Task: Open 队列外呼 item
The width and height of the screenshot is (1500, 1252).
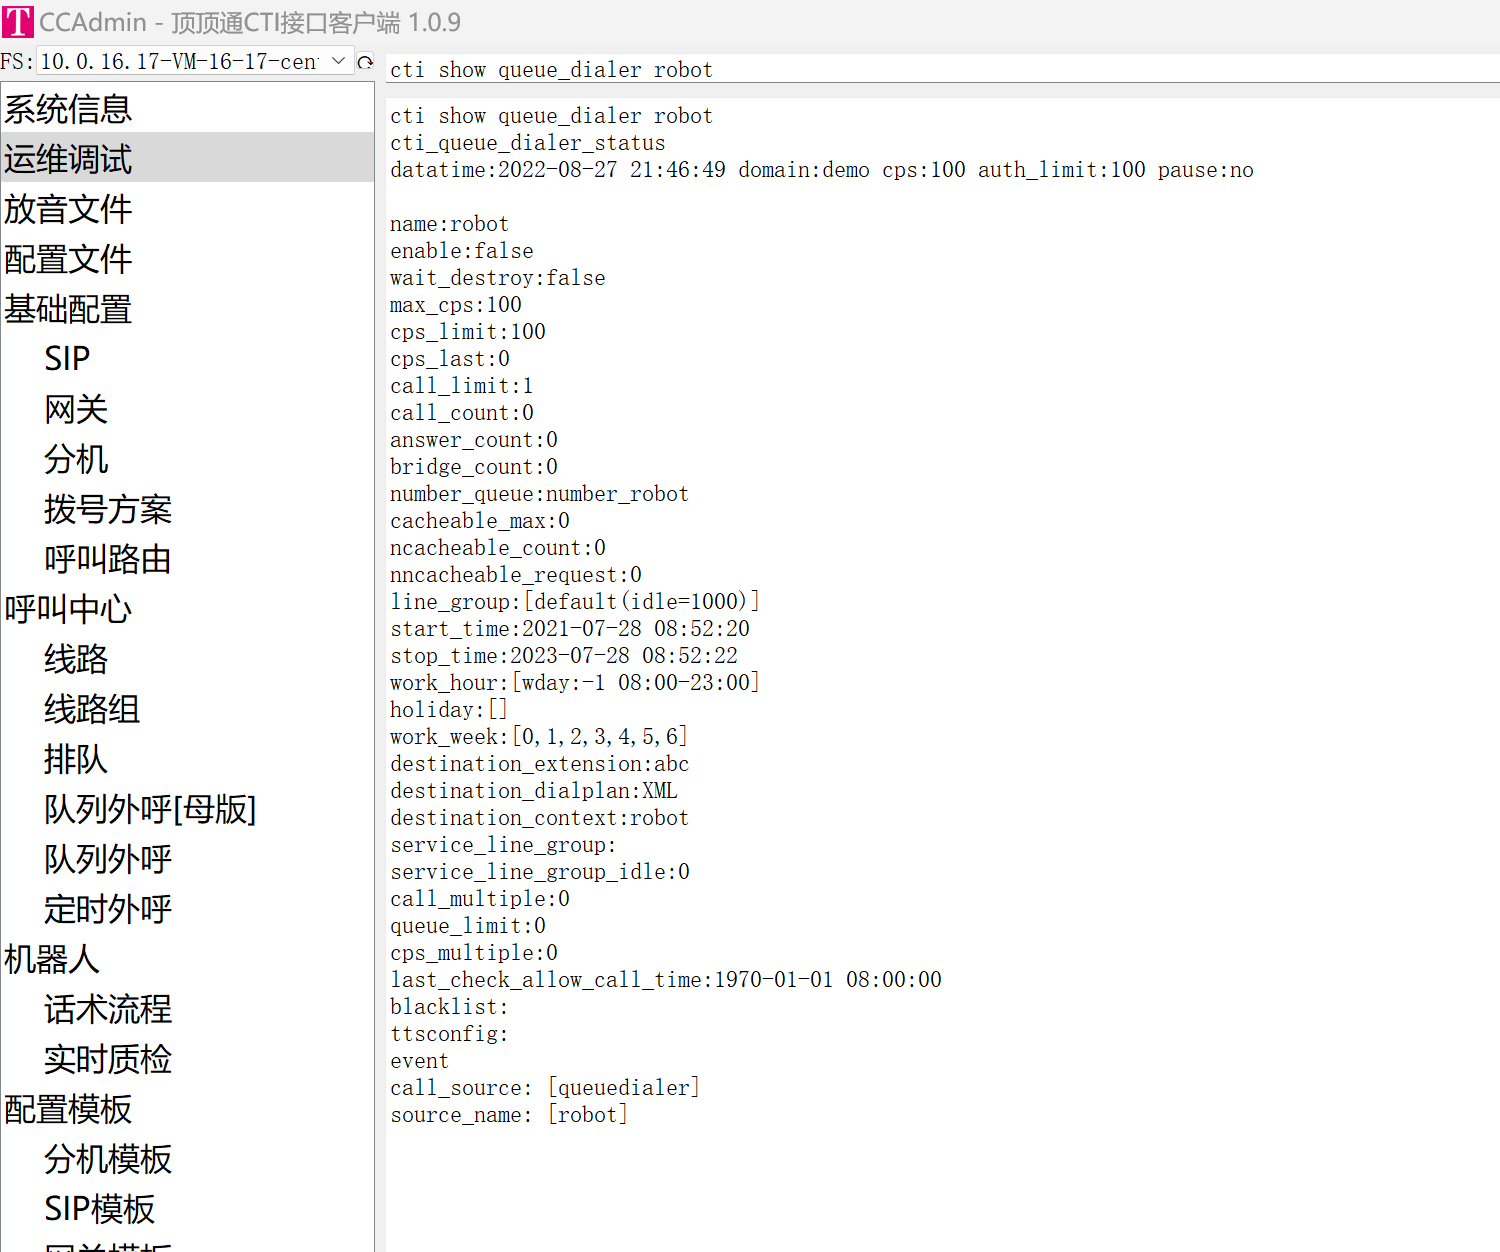Action: [x=108, y=859]
